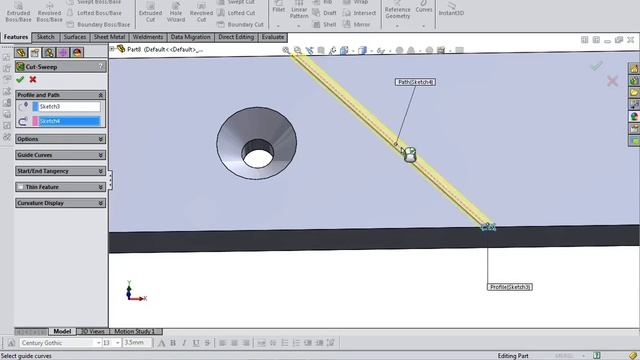Click the Previous View icon
This screenshot has height=360, width=640.
[x=309, y=50]
